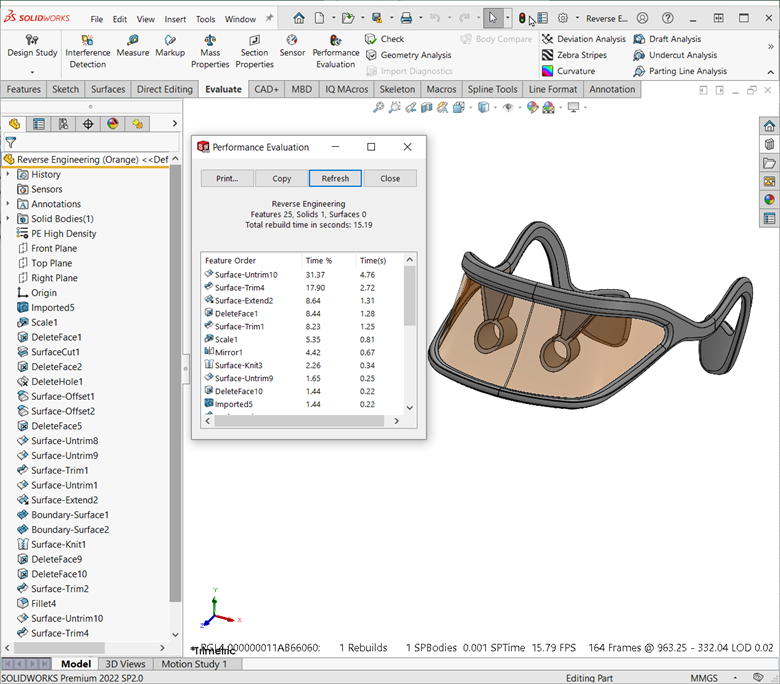Screen dimensions: 780x684
Task: Open Deviation Analysis
Action: 584,39
